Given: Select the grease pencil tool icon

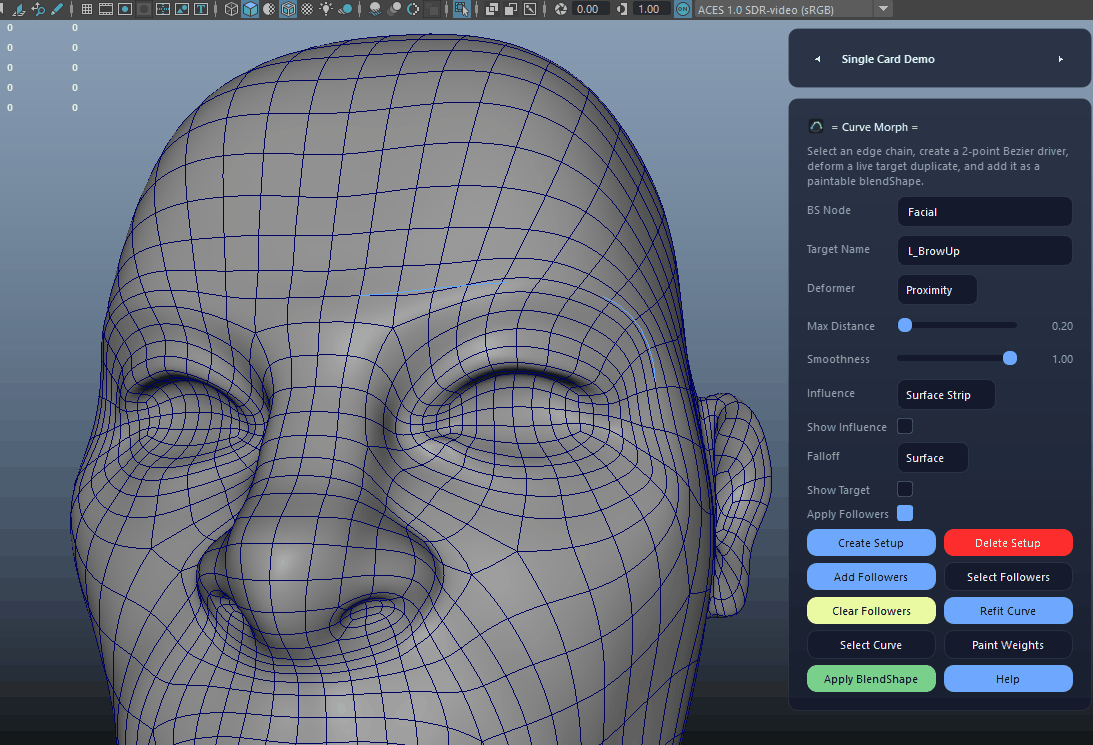Looking at the screenshot, I should tap(57, 9).
